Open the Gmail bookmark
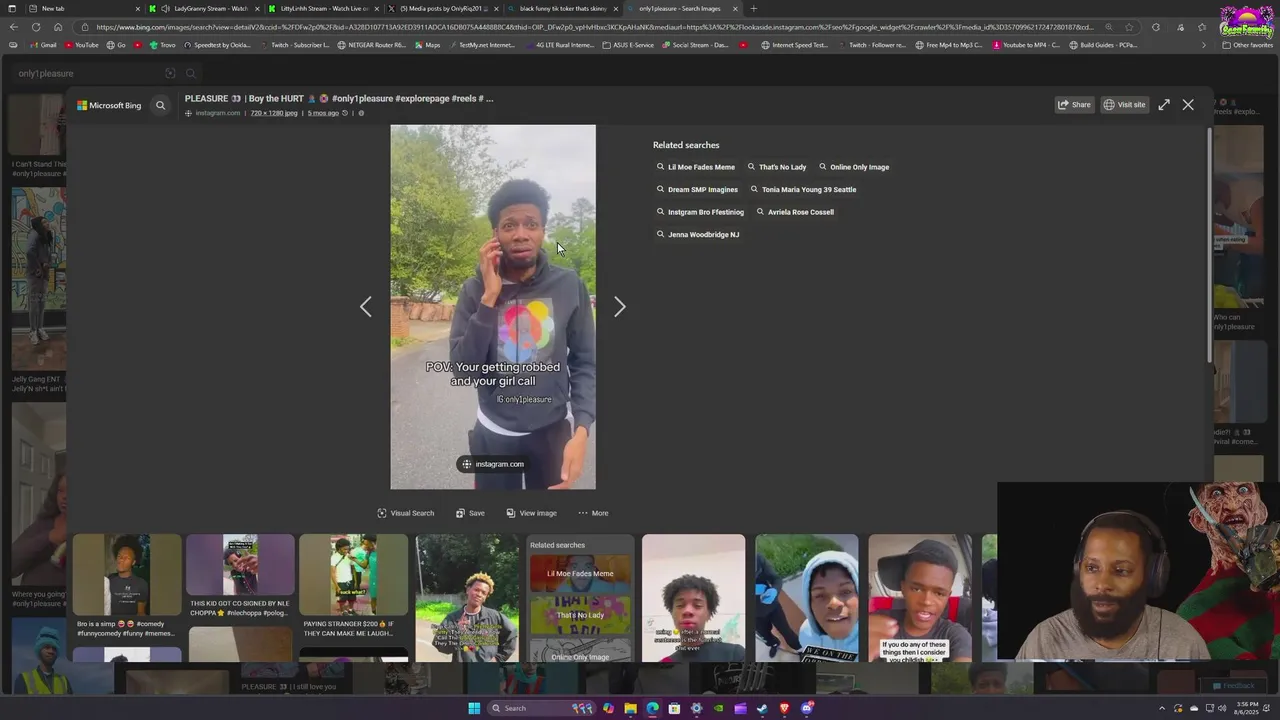The width and height of the screenshot is (1280, 720). [43, 45]
